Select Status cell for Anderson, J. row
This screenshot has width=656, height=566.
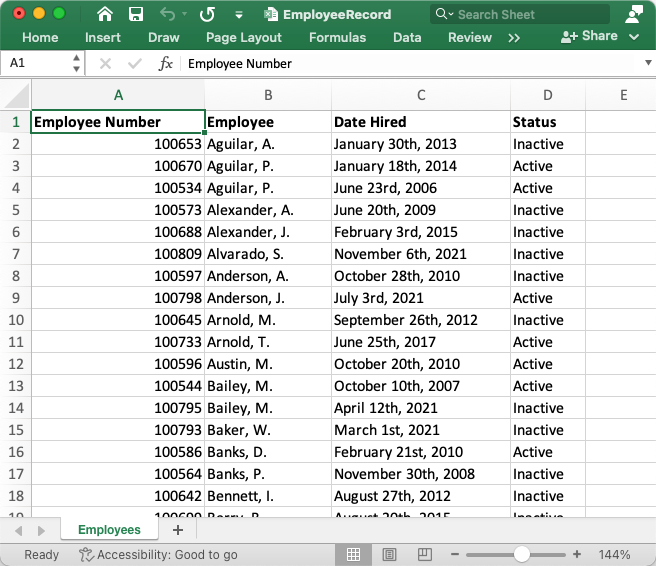[548, 298]
